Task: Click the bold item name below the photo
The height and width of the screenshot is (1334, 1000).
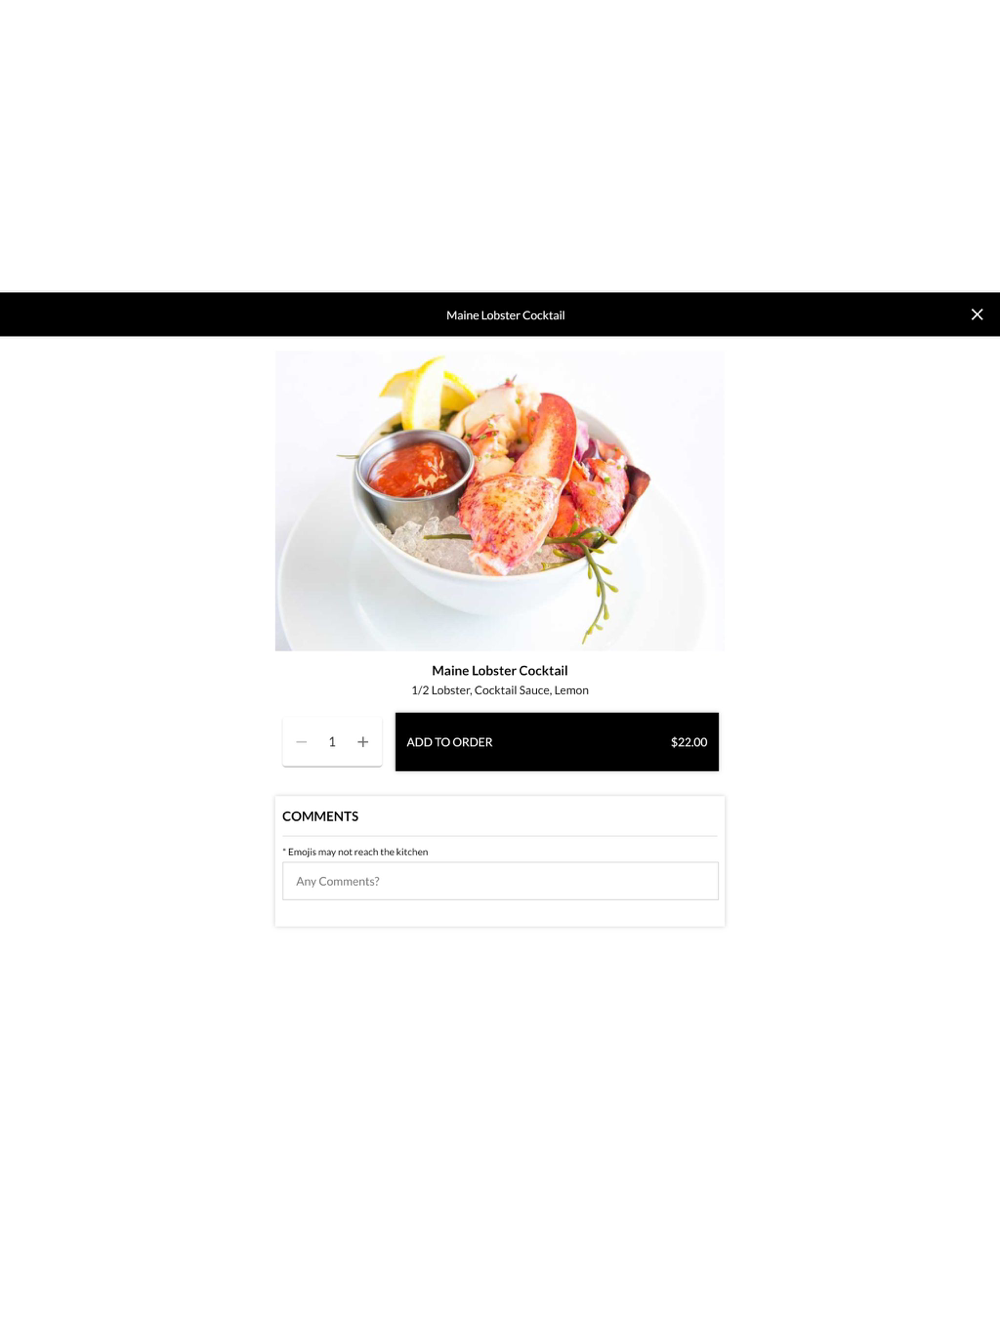Action: point(500,671)
